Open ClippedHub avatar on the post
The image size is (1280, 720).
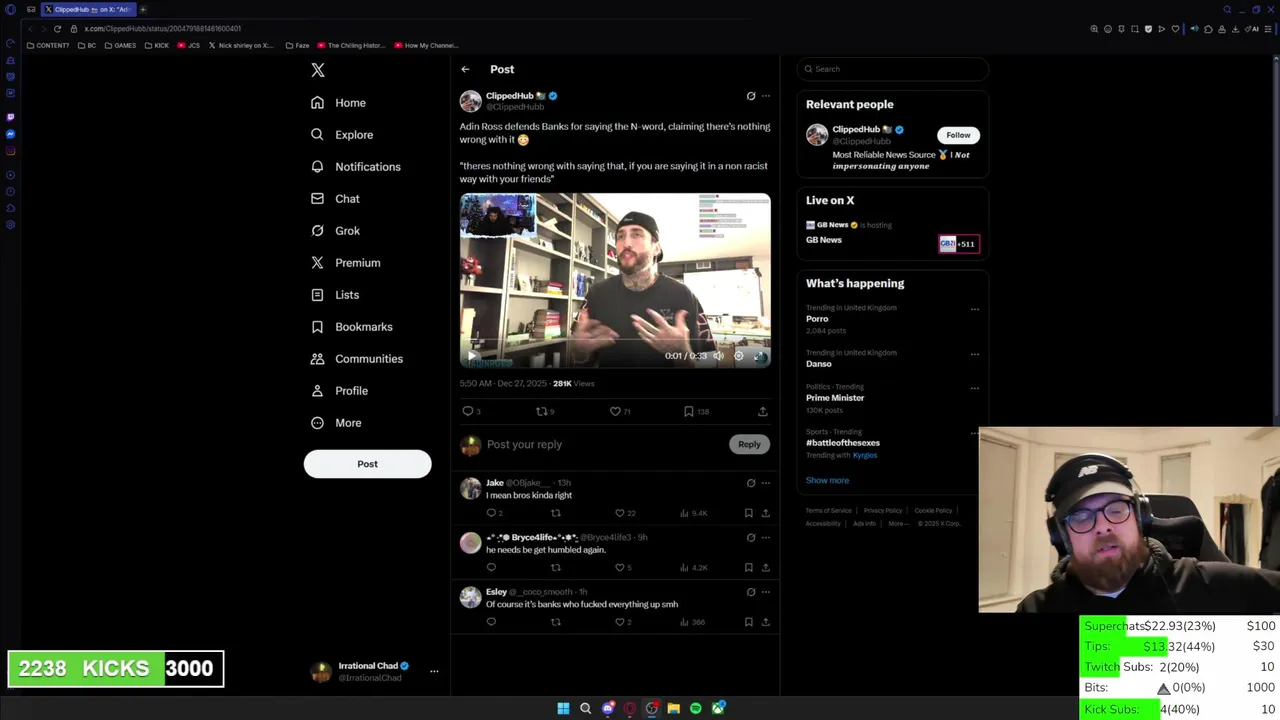pos(470,101)
